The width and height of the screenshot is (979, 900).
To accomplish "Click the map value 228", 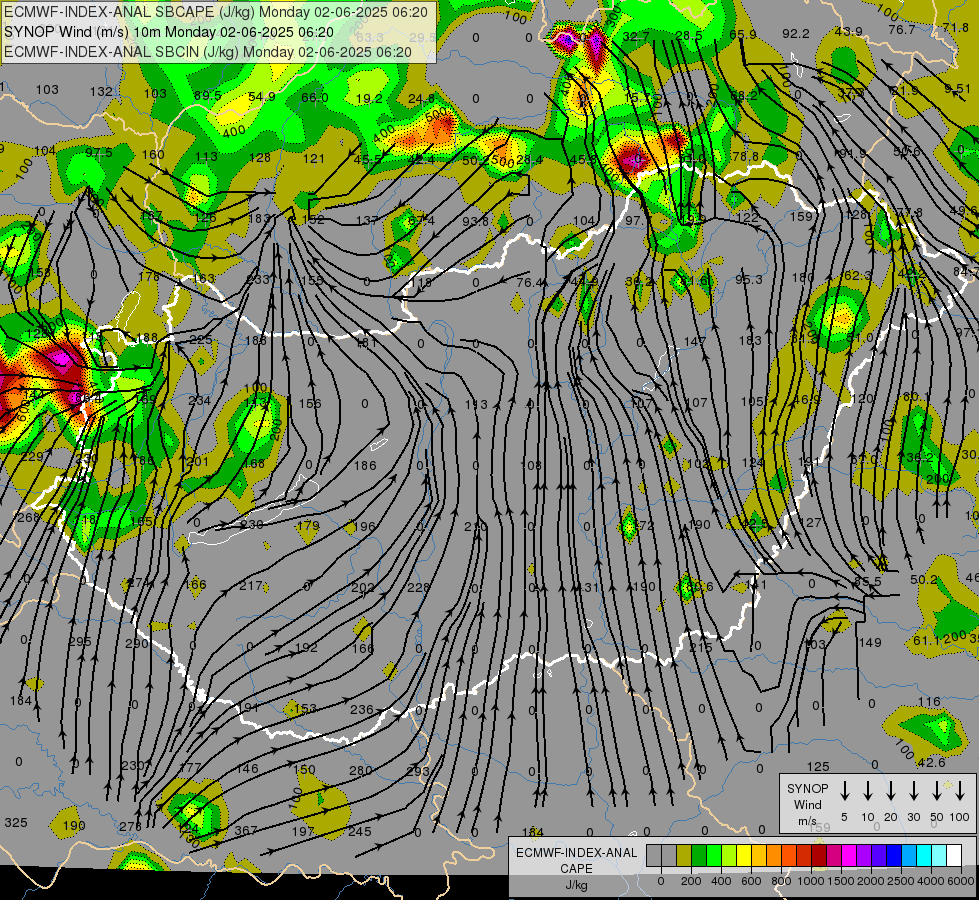I will pos(418,587).
